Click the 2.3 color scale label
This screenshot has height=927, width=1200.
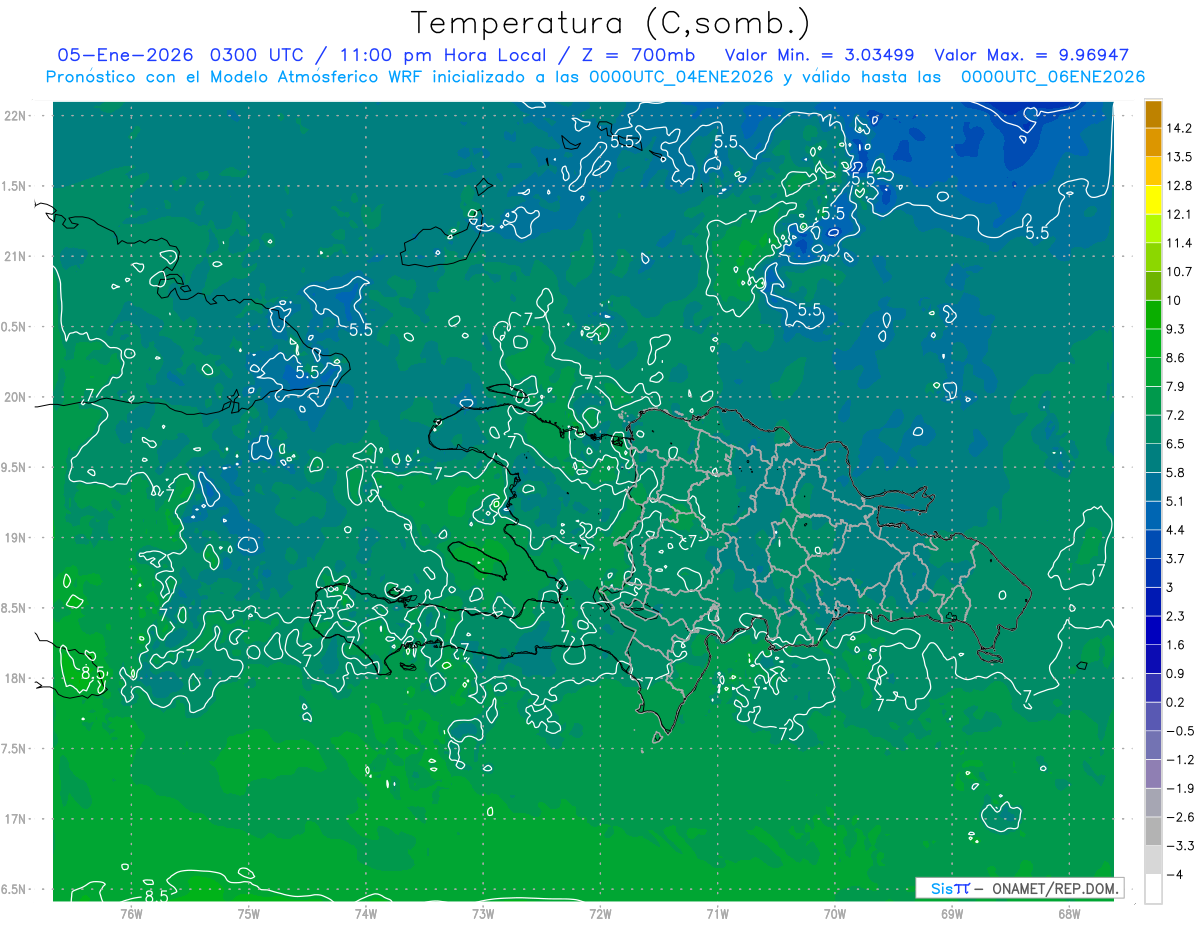tap(1178, 616)
